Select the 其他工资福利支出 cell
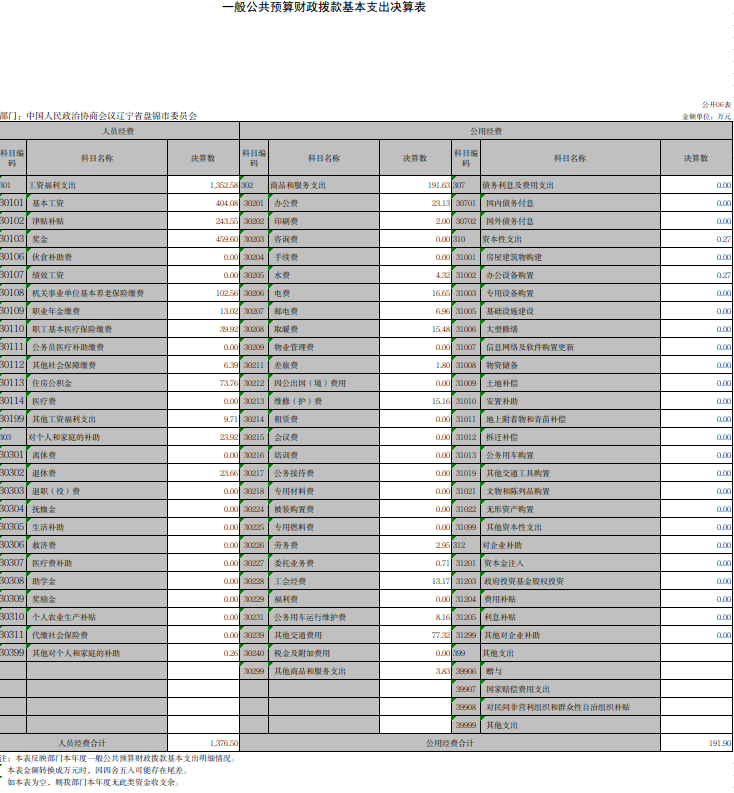This screenshot has height=793, width=734. click(97, 419)
